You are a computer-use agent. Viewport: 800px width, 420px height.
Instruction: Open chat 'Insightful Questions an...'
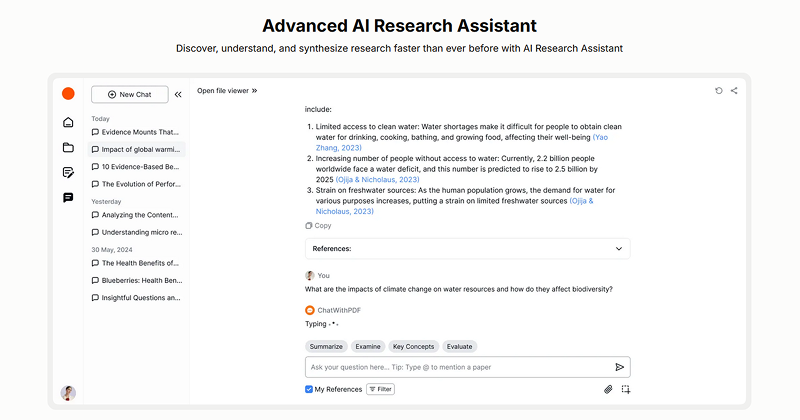pos(136,298)
